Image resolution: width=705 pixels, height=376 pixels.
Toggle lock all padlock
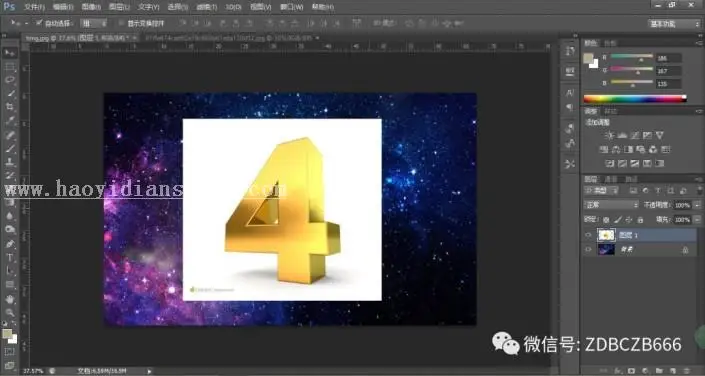point(640,220)
